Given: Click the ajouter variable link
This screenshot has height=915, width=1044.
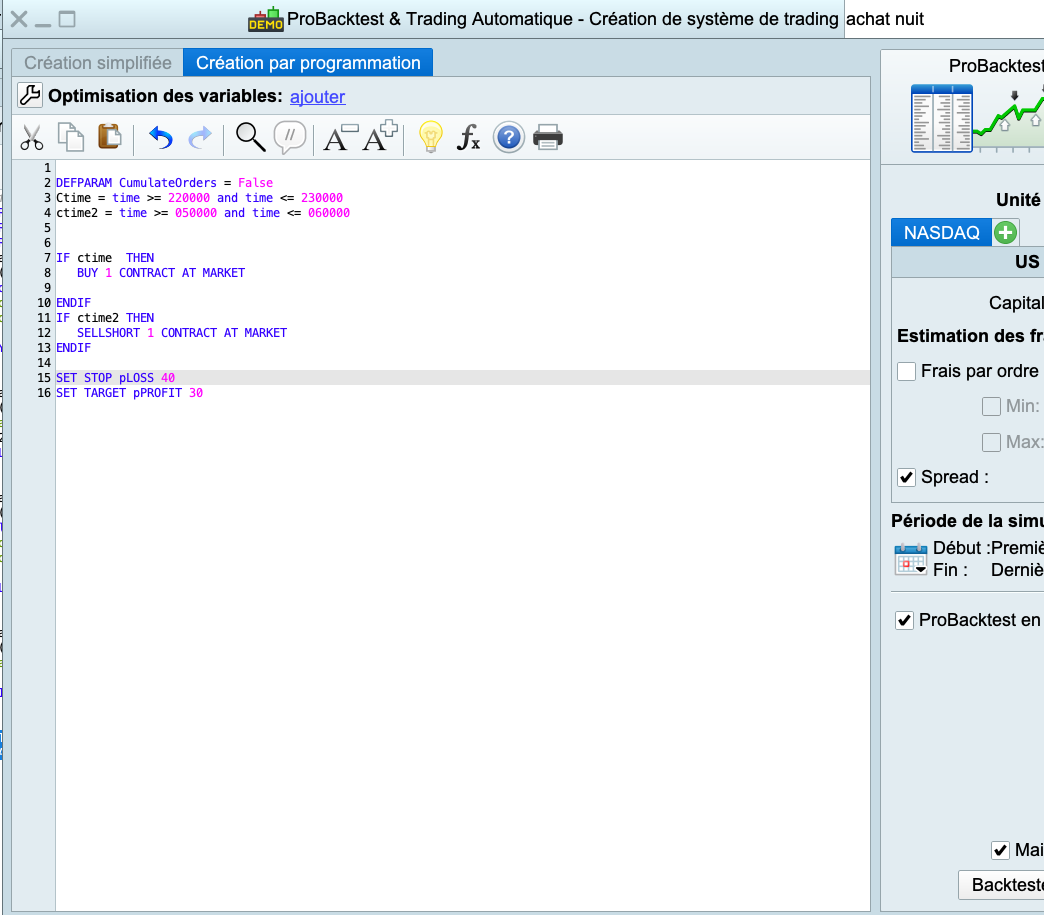Looking at the screenshot, I should click(317, 97).
